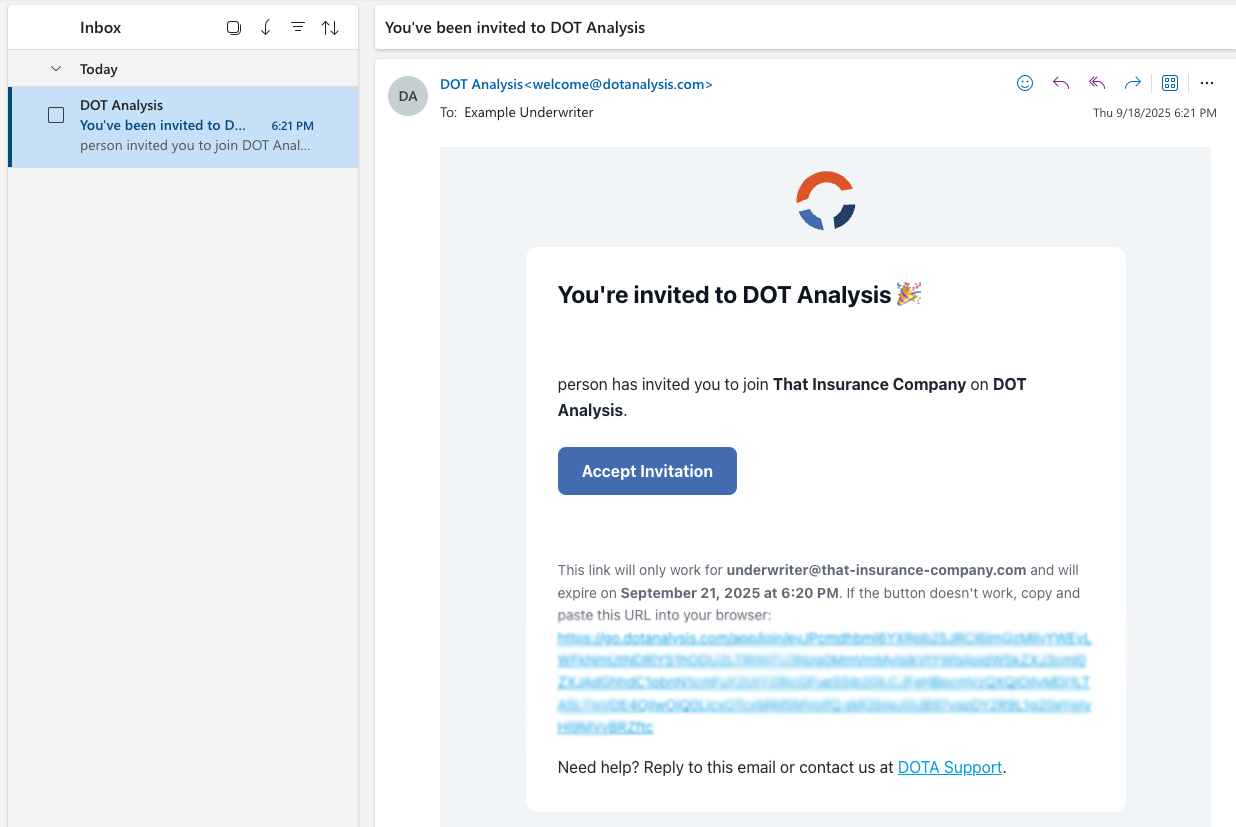Open the Sort arrows in Inbox header

point(330,28)
